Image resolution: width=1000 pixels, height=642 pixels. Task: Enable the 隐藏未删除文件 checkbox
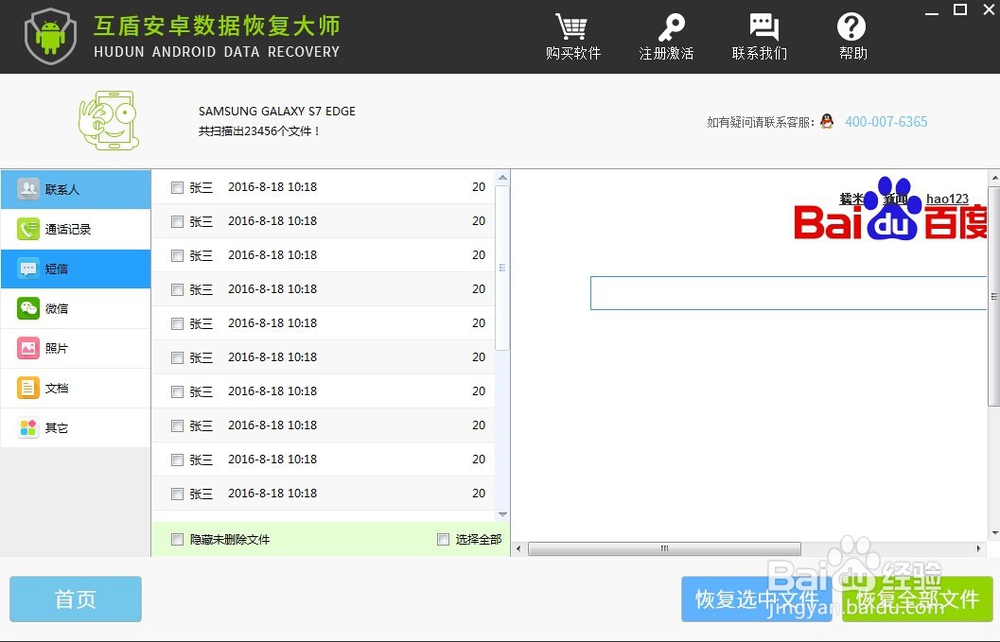[176, 539]
